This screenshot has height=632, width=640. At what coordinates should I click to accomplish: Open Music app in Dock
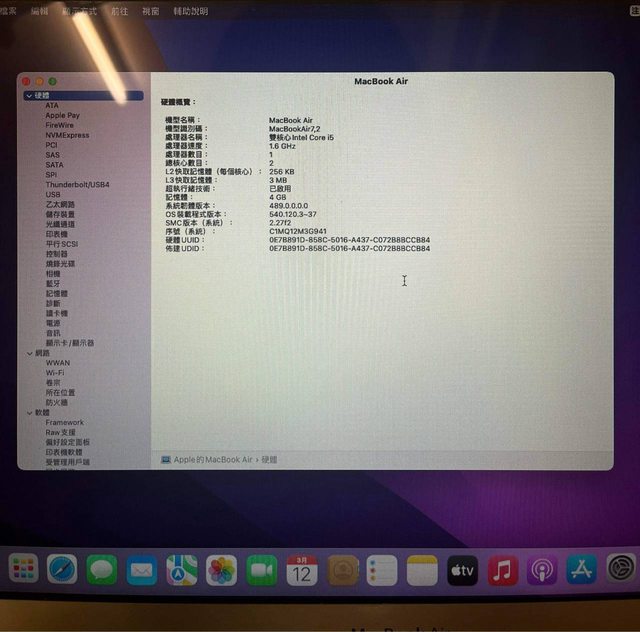(x=503, y=570)
